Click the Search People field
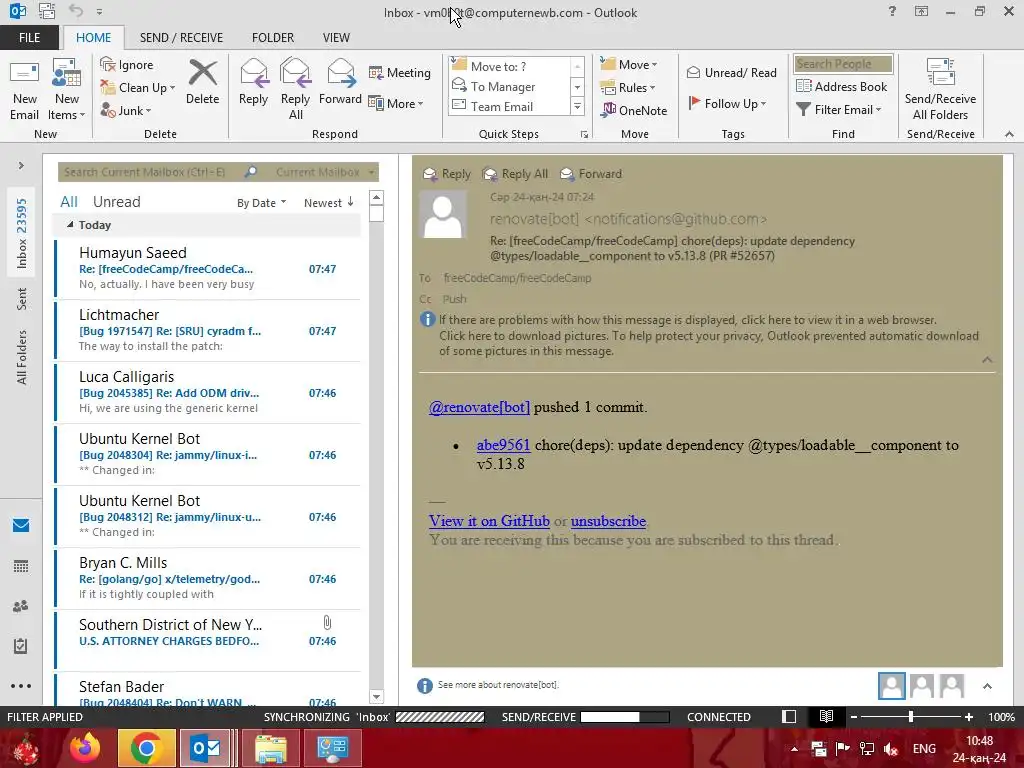The image size is (1024, 768). pos(843,63)
